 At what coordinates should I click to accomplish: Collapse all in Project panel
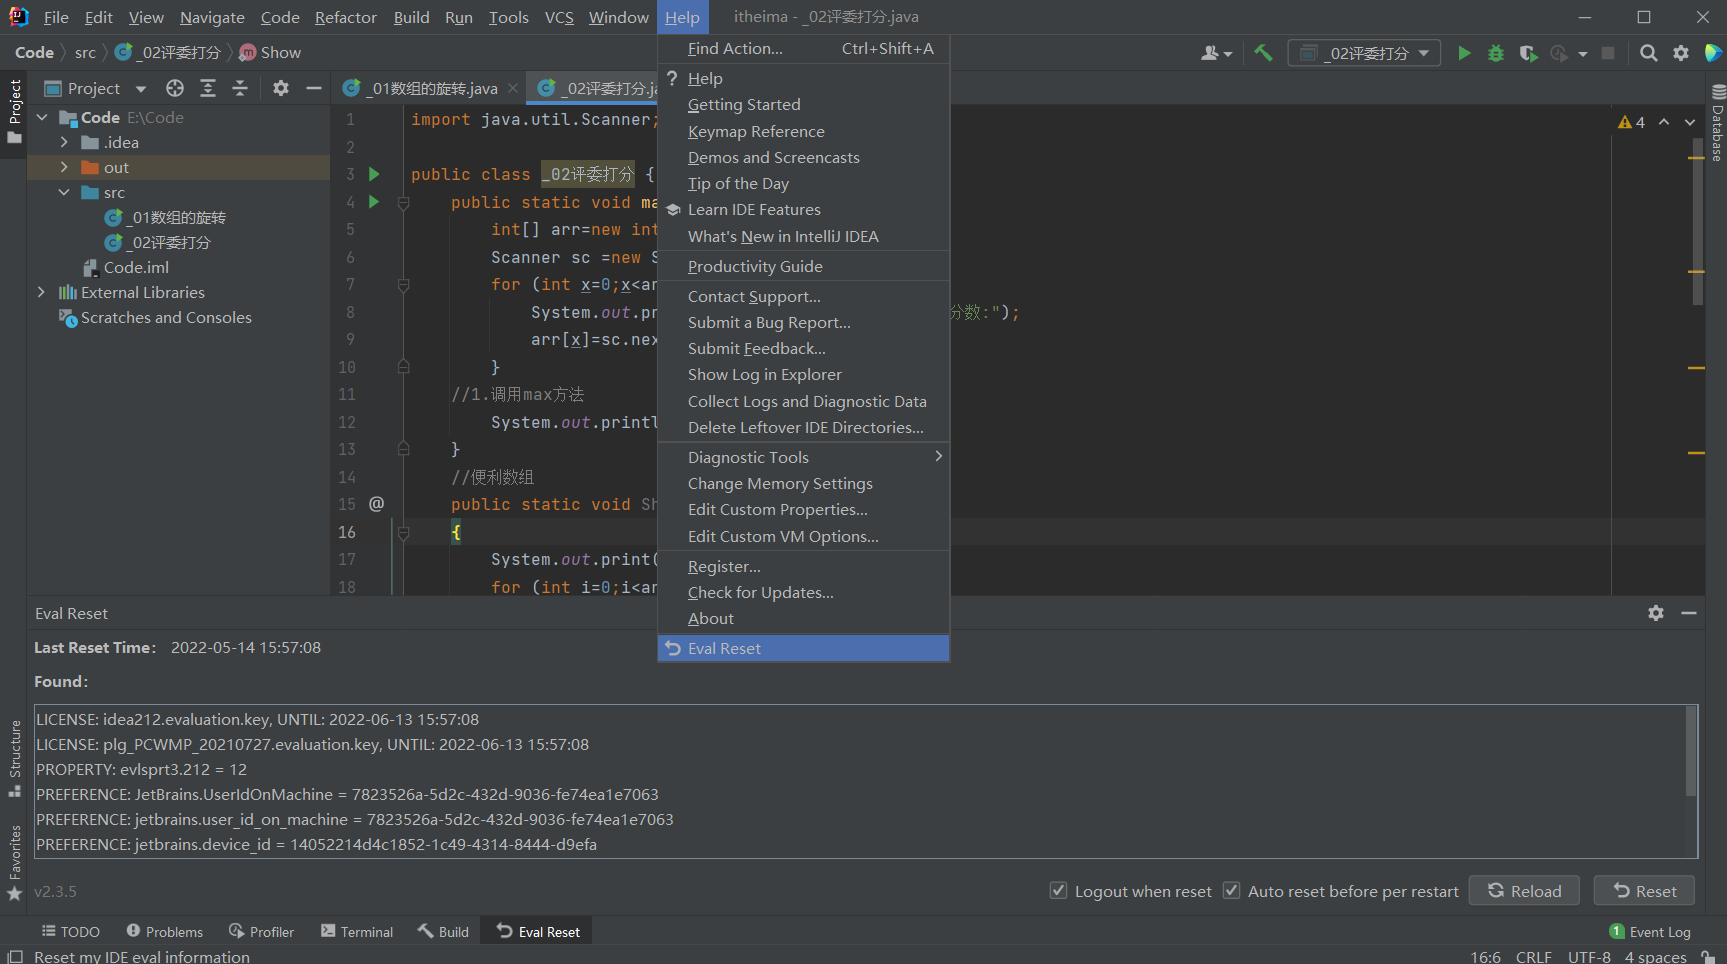tap(240, 88)
